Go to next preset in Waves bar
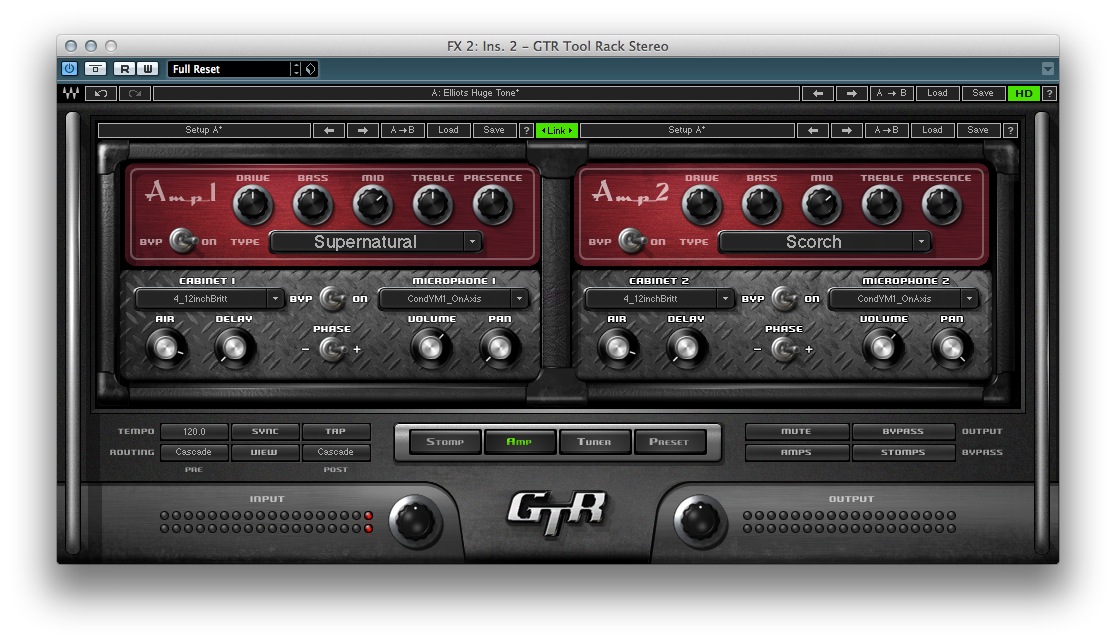1116x643 pixels. (851, 93)
